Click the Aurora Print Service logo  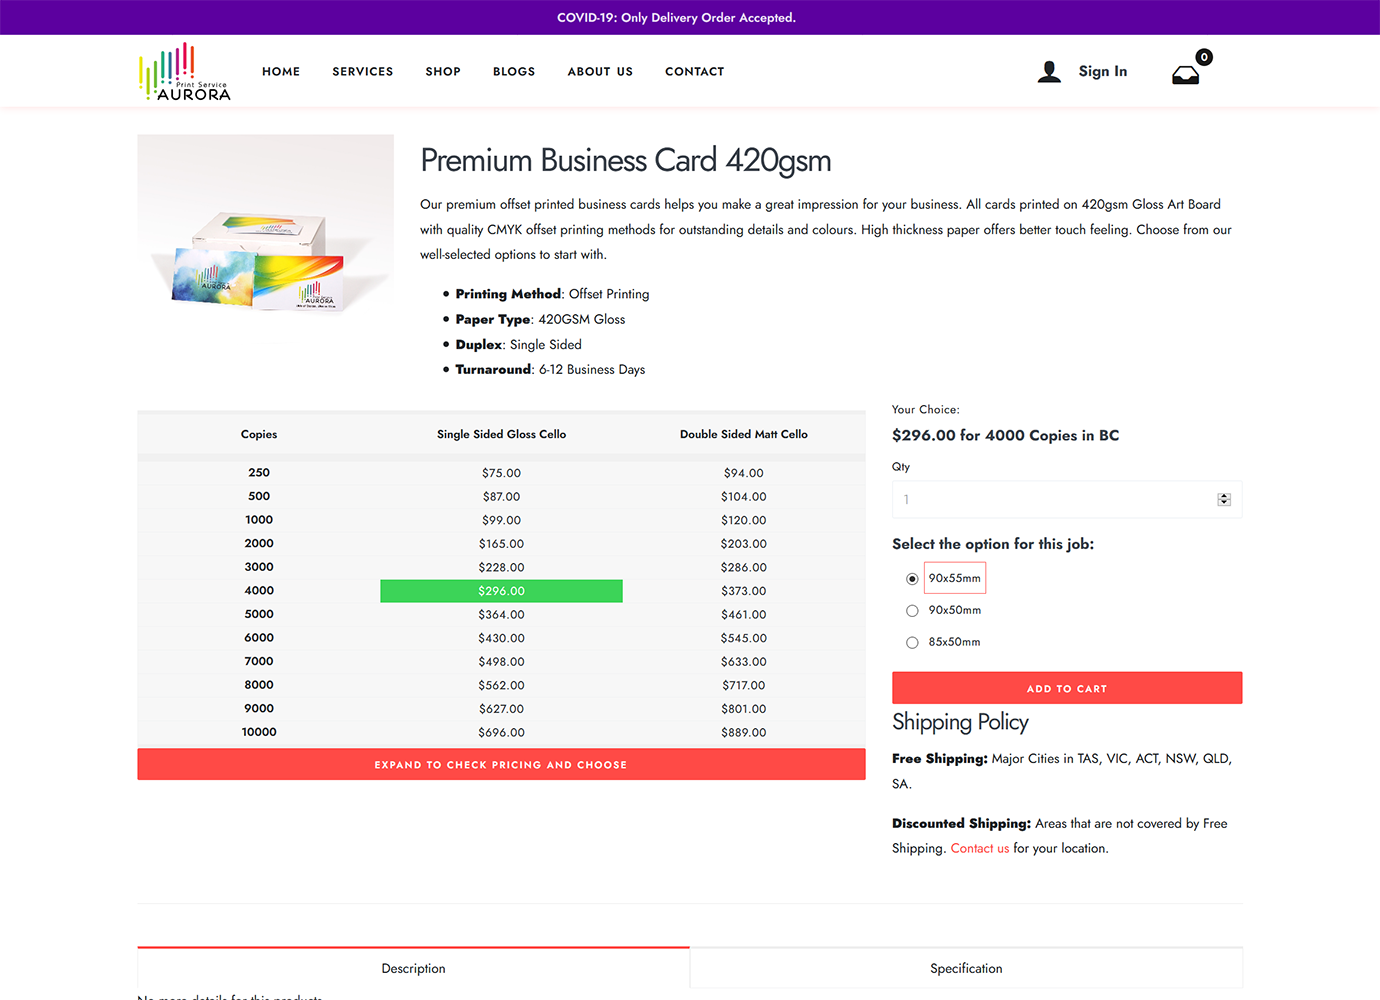point(184,70)
